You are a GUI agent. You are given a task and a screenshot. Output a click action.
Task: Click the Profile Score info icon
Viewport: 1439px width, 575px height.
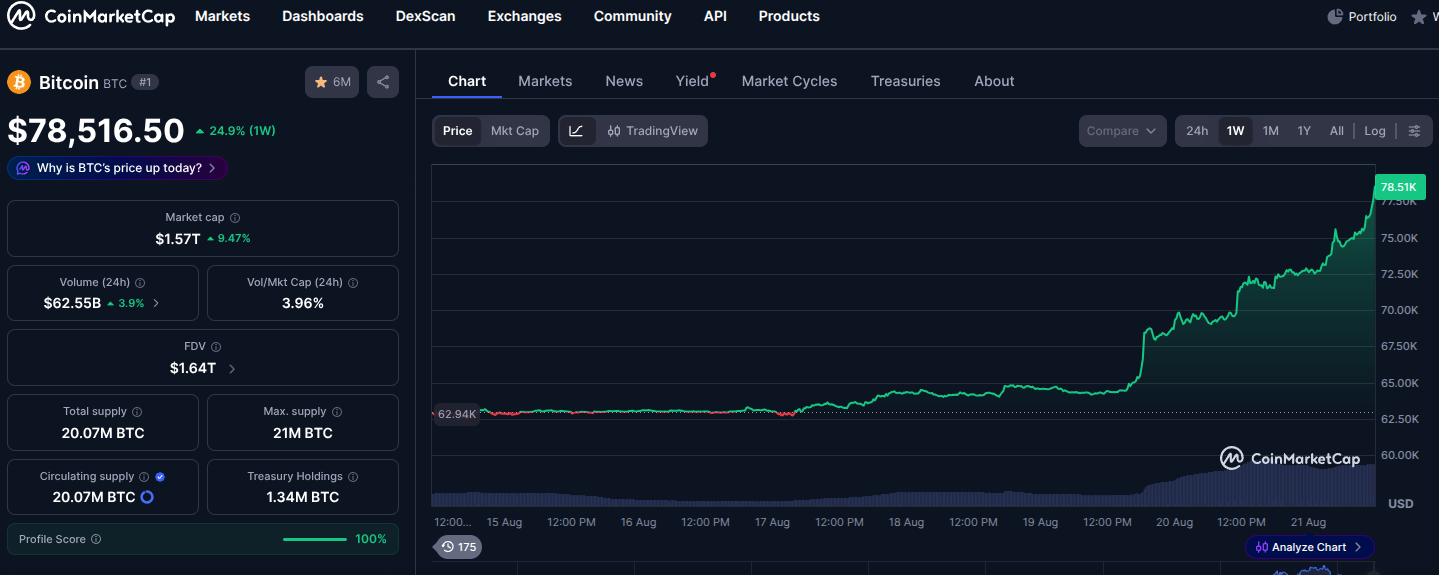pos(96,540)
